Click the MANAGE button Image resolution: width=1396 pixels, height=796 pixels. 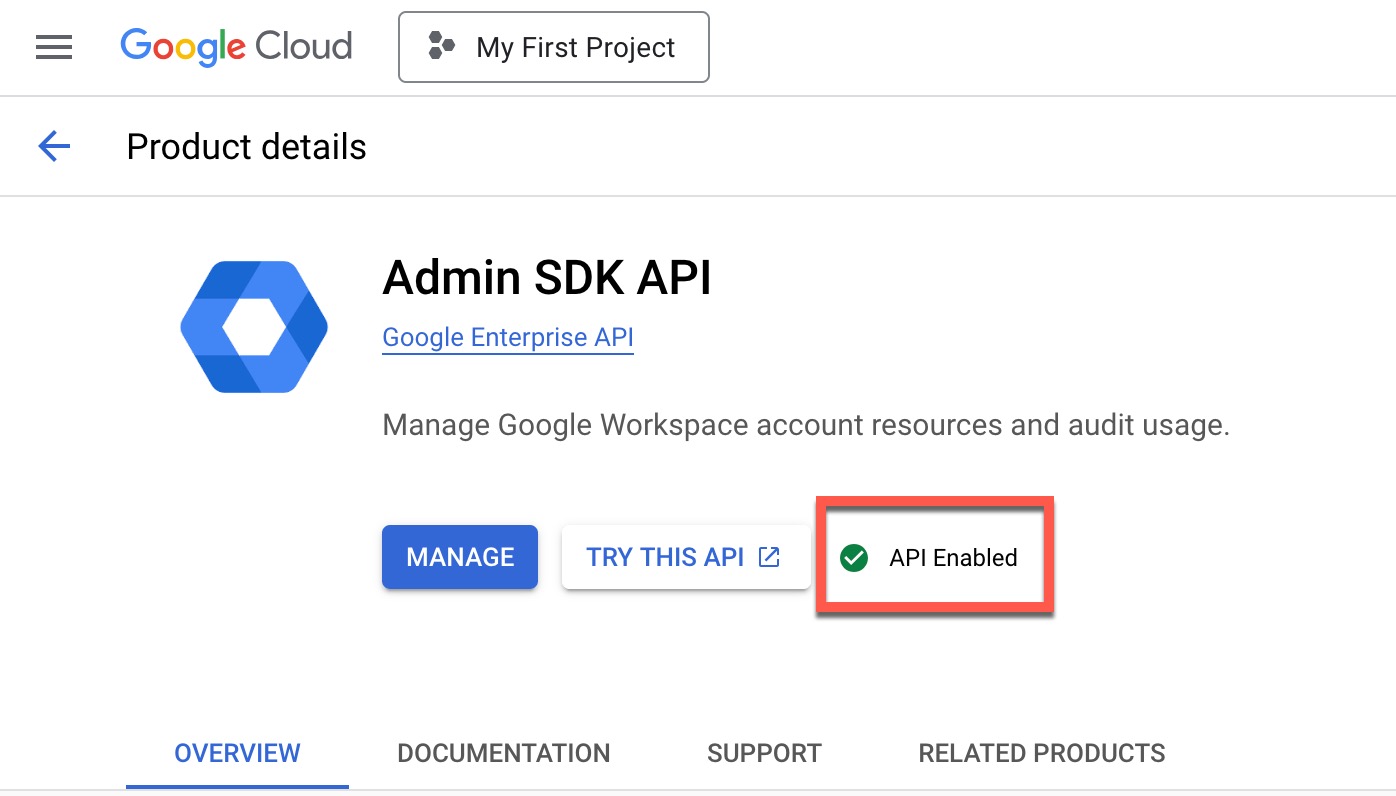click(x=459, y=557)
